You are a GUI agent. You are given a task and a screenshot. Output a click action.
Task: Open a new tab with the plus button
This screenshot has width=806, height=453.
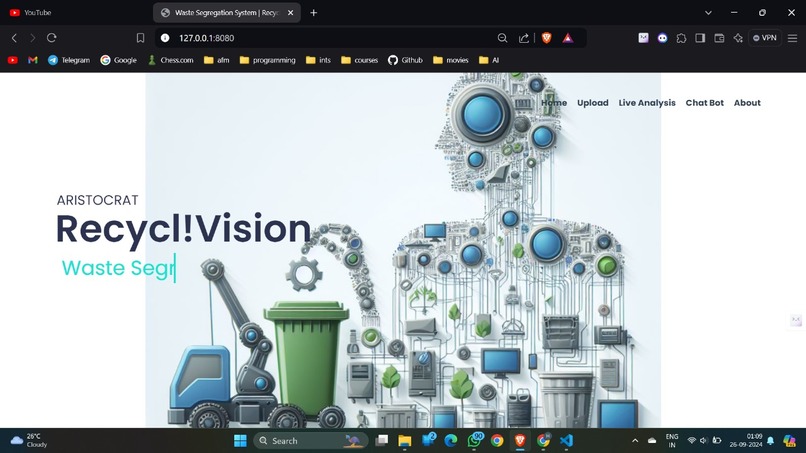pyautogui.click(x=314, y=13)
